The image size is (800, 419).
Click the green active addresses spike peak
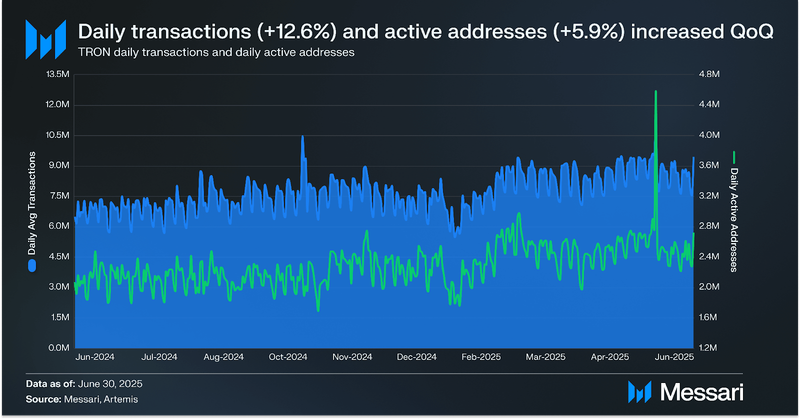(656, 92)
